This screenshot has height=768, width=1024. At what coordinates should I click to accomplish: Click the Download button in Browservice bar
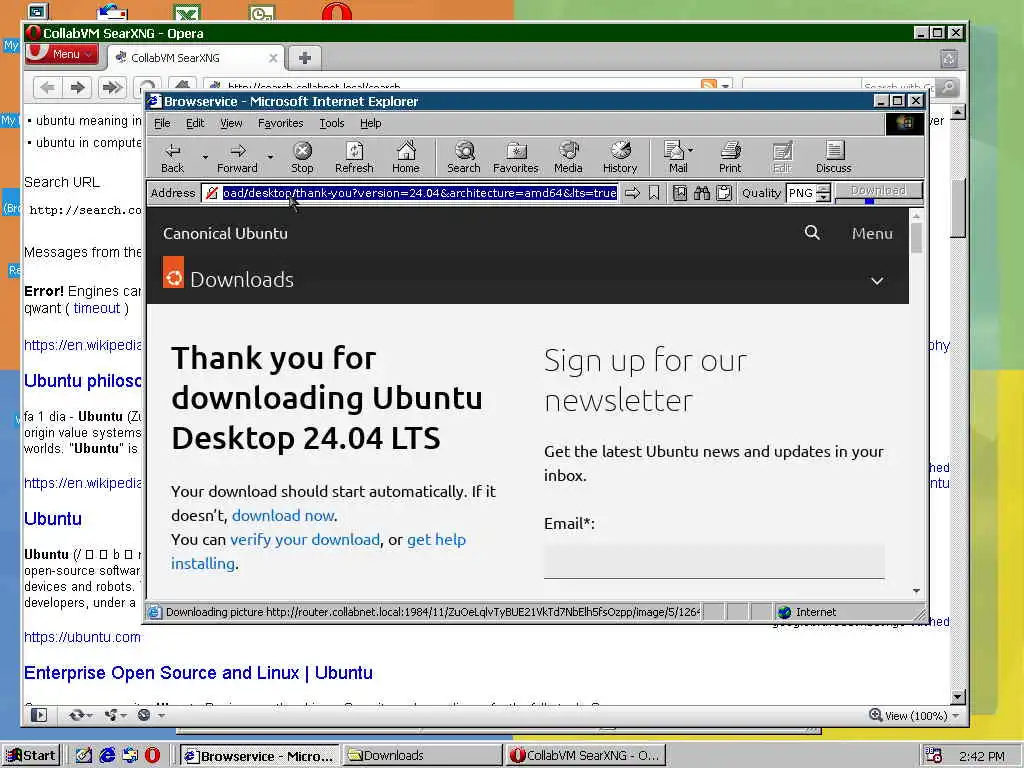tap(878, 190)
